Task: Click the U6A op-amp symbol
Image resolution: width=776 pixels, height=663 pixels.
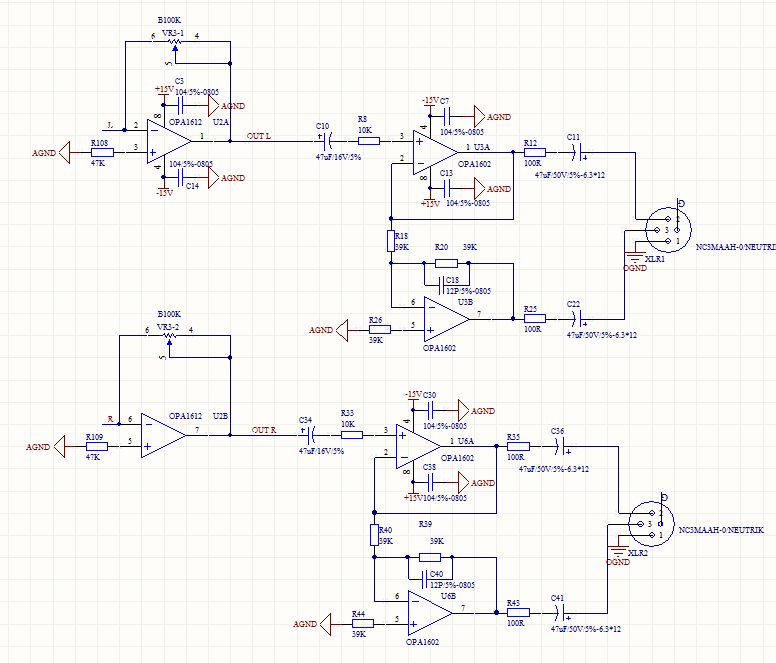Action: point(419,446)
